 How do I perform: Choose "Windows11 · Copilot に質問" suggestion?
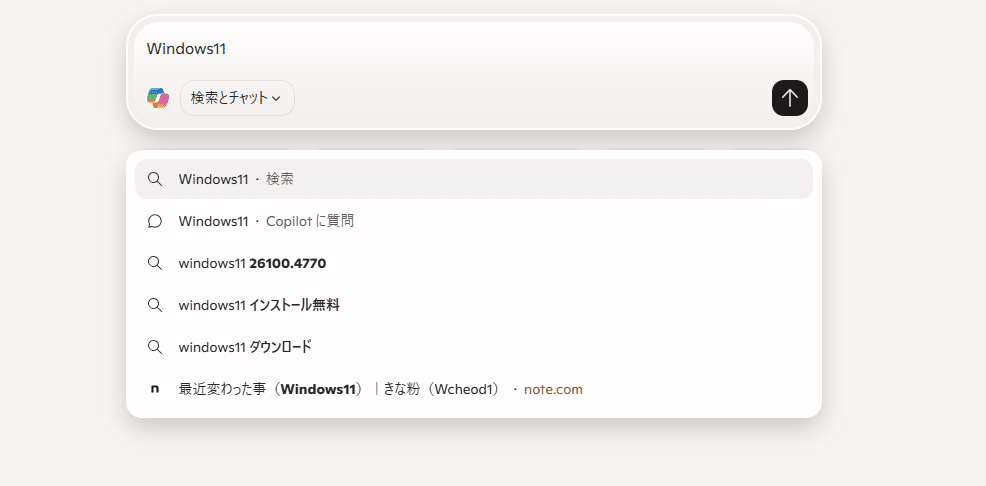(x=474, y=221)
